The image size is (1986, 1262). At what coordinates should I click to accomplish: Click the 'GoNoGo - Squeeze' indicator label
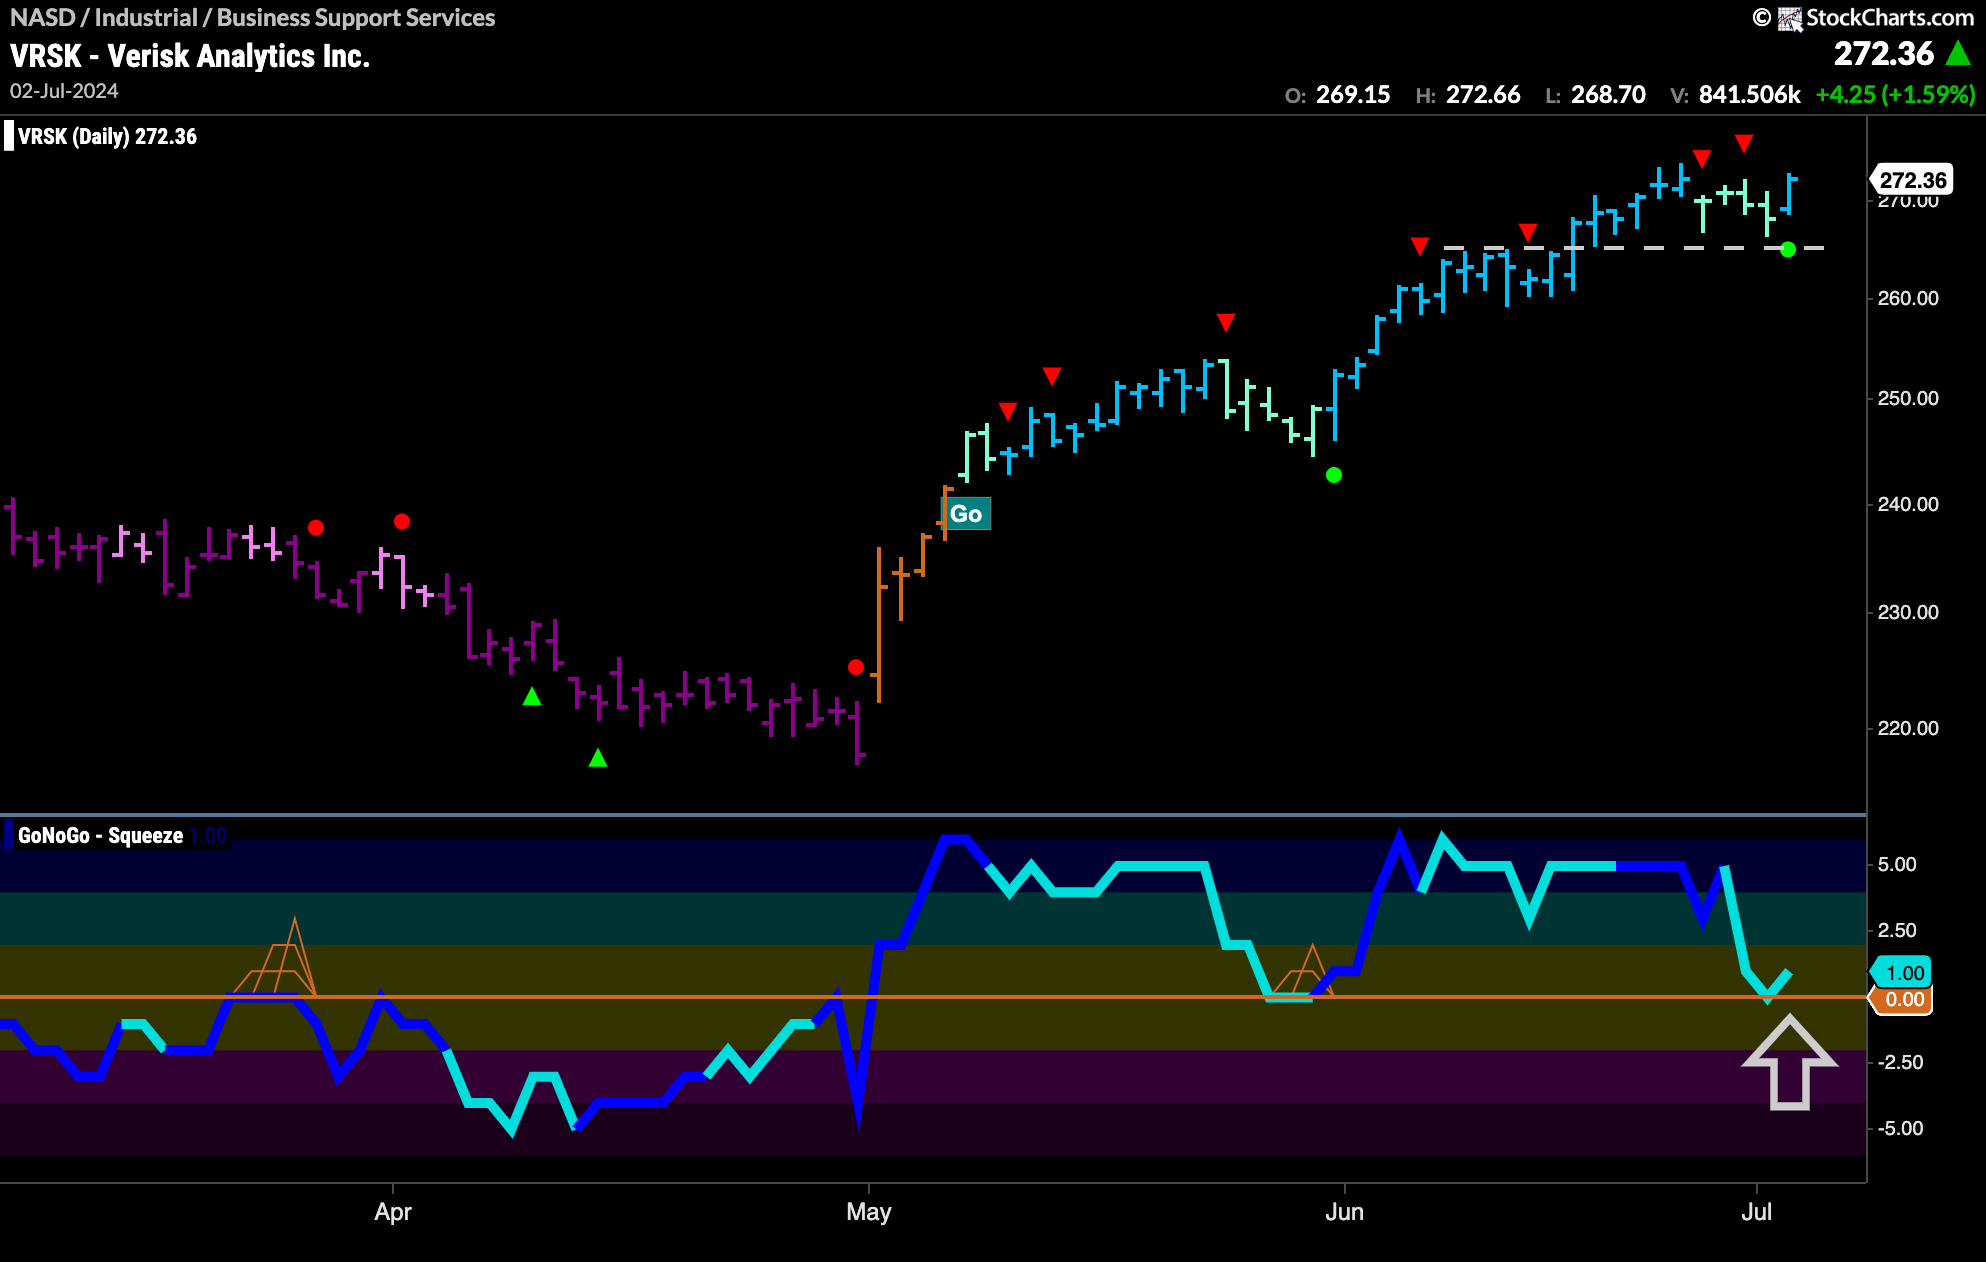[x=100, y=835]
